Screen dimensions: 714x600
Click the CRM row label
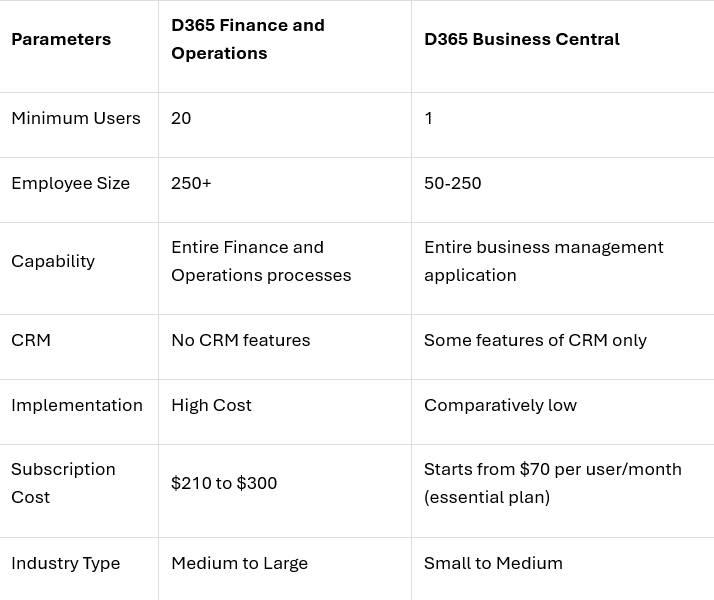coord(31,341)
